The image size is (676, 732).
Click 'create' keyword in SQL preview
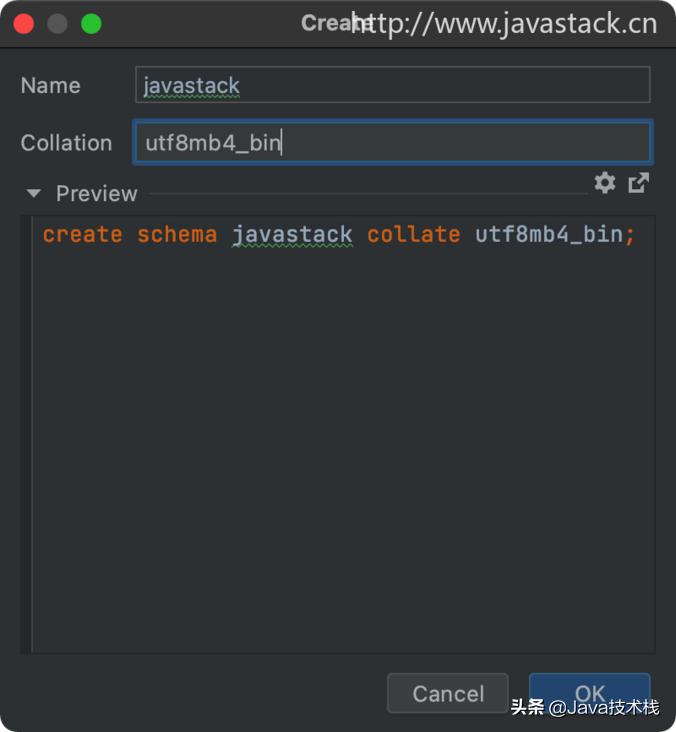tap(83, 234)
